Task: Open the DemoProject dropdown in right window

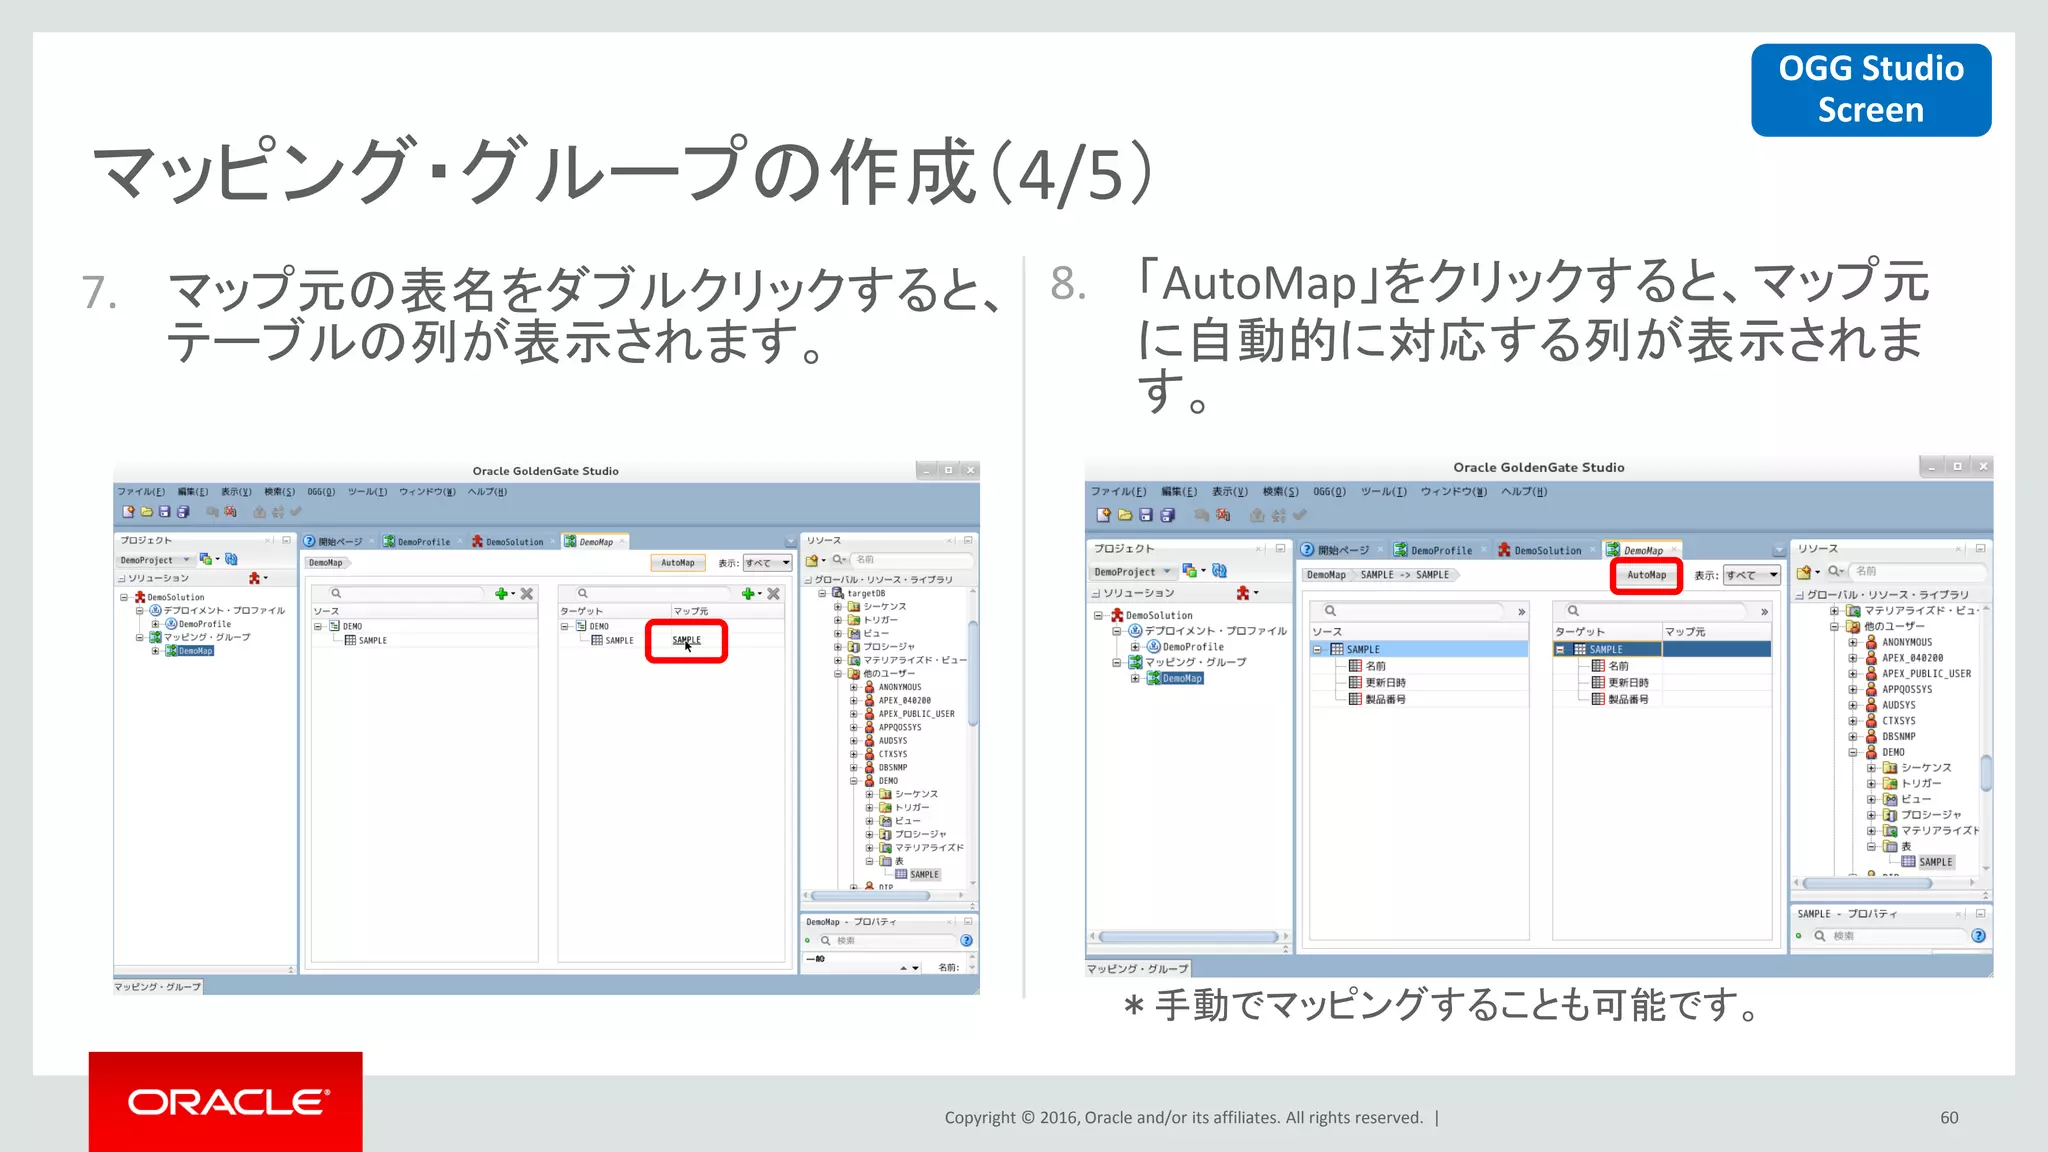Action: 1133,572
